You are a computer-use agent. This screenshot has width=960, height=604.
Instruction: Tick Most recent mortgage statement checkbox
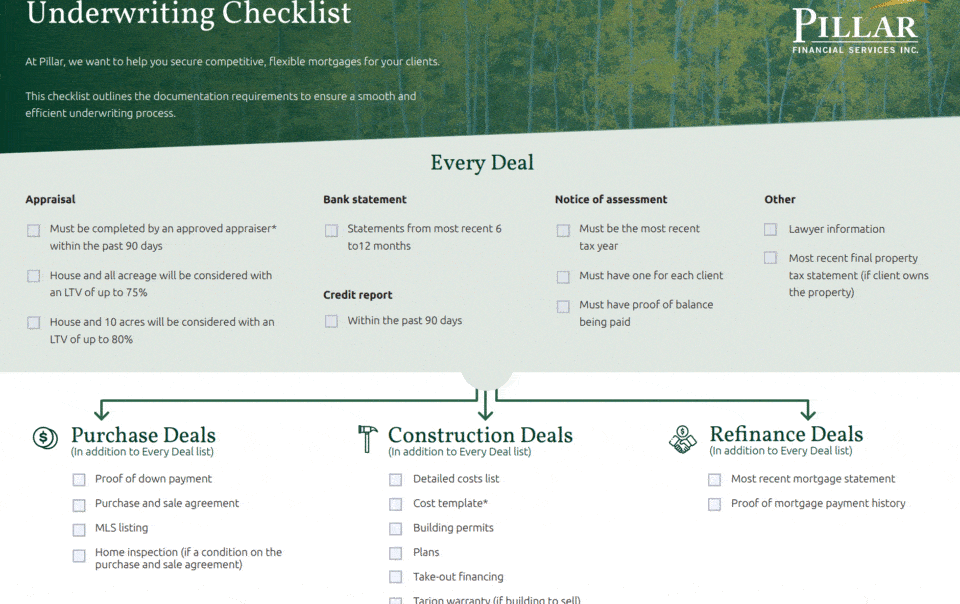(x=714, y=480)
